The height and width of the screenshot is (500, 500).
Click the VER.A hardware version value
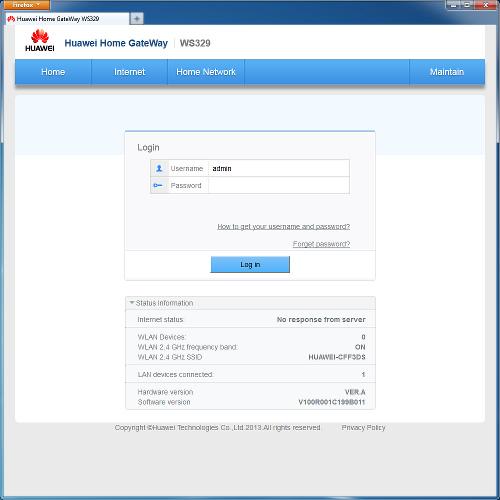[355, 392]
